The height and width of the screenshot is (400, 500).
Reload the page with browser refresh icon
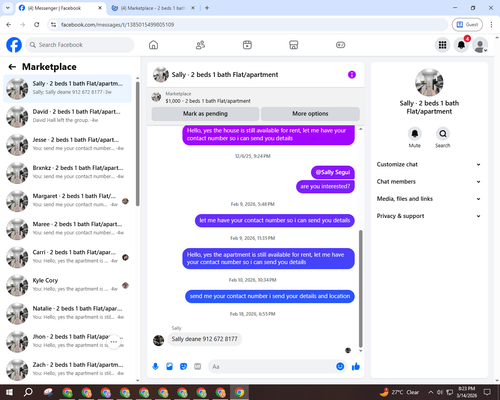(x=37, y=24)
